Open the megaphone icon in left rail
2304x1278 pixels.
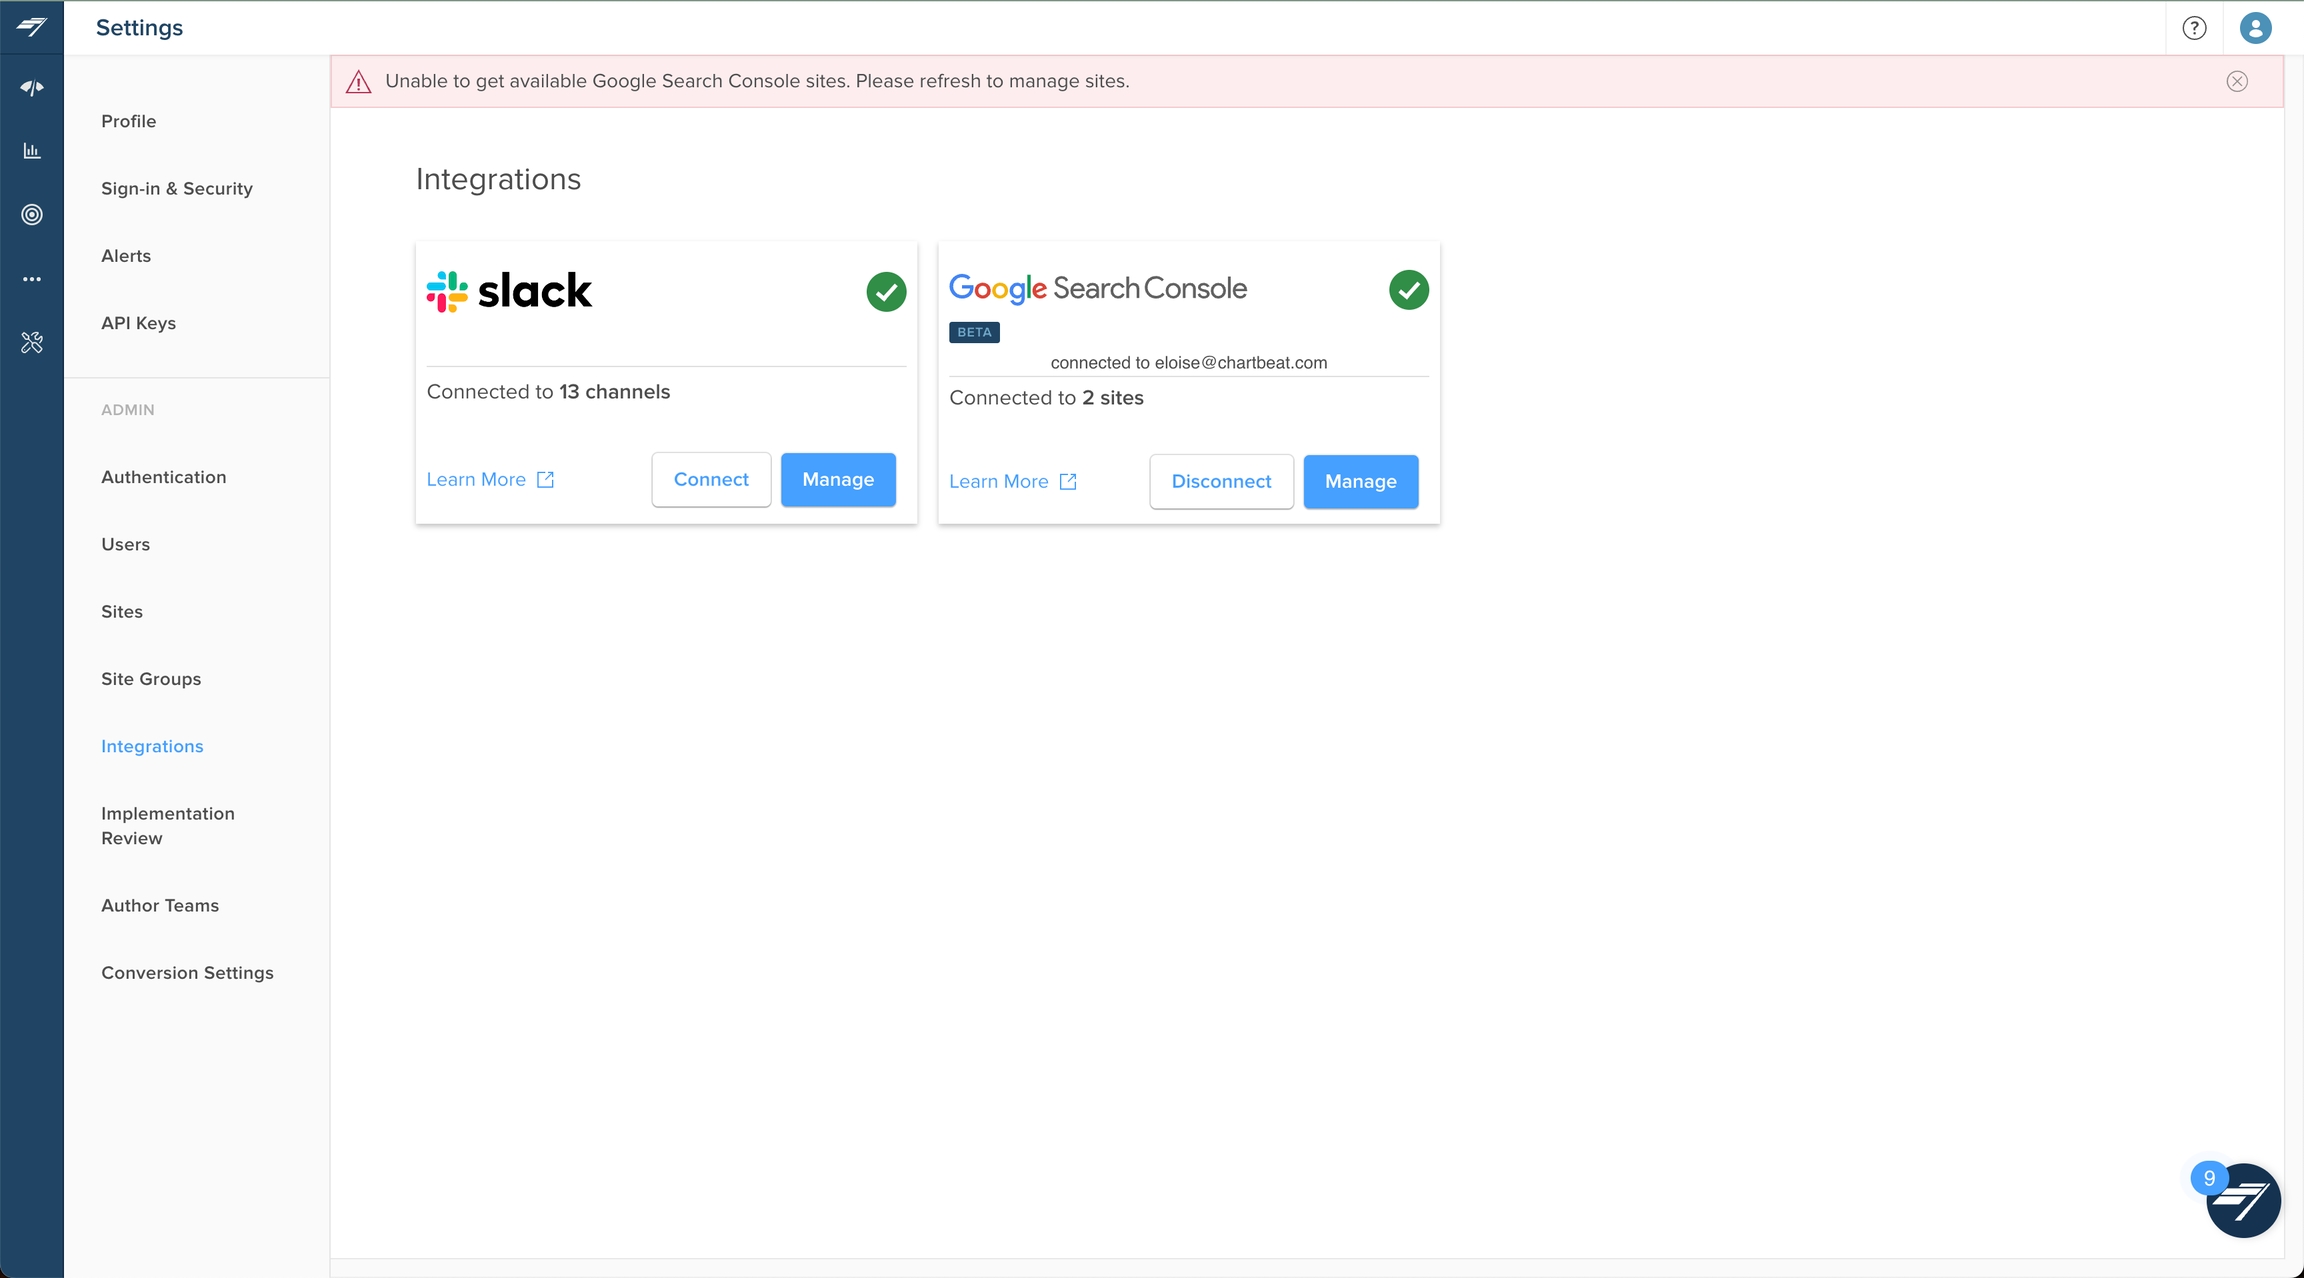tap(32, 88)
